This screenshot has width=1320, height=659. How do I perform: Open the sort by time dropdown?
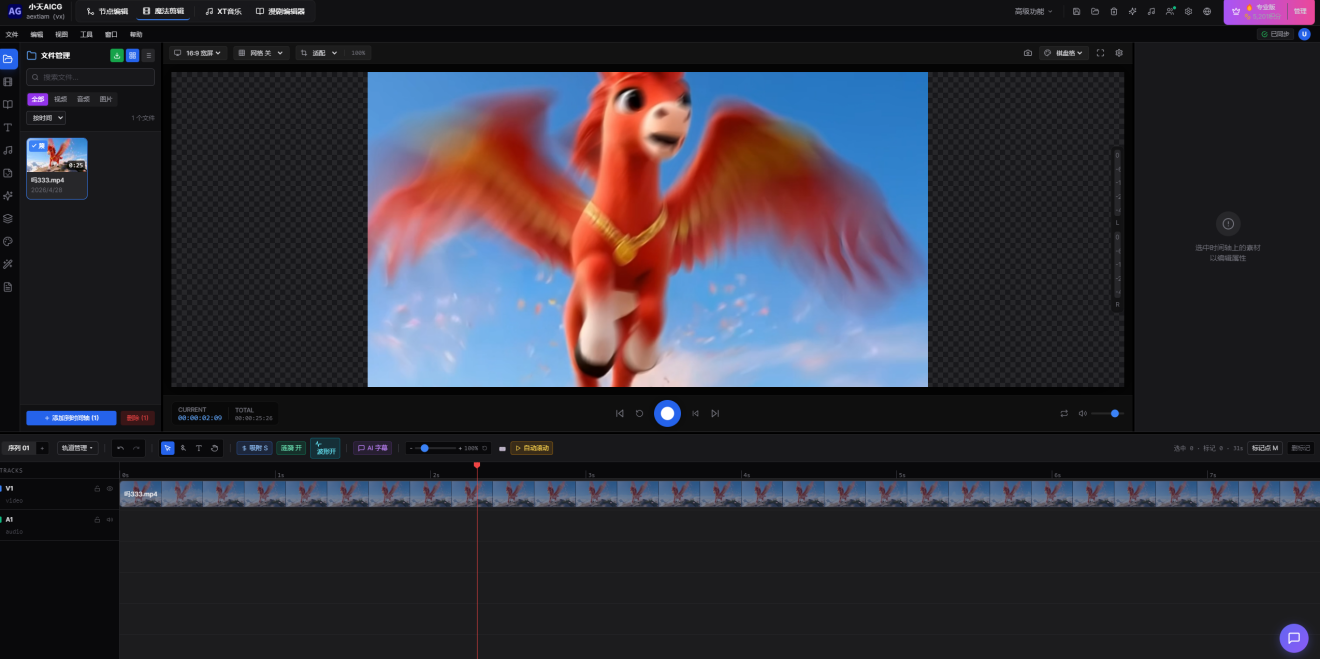pos(46,118)
